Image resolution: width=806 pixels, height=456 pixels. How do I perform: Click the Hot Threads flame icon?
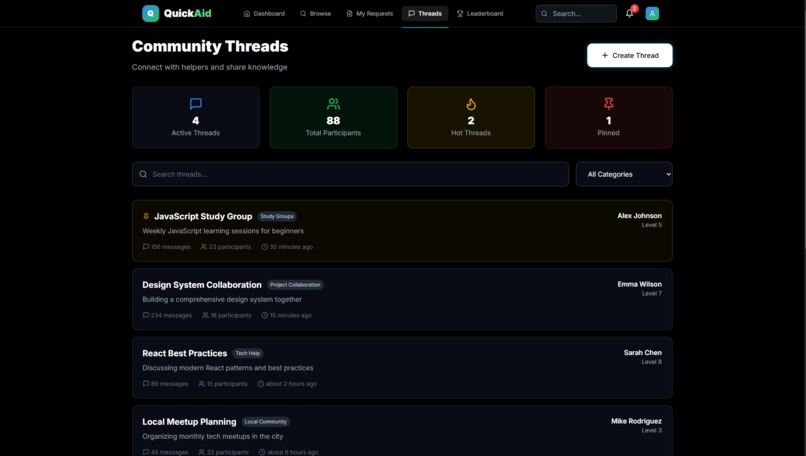pos(471,104)
